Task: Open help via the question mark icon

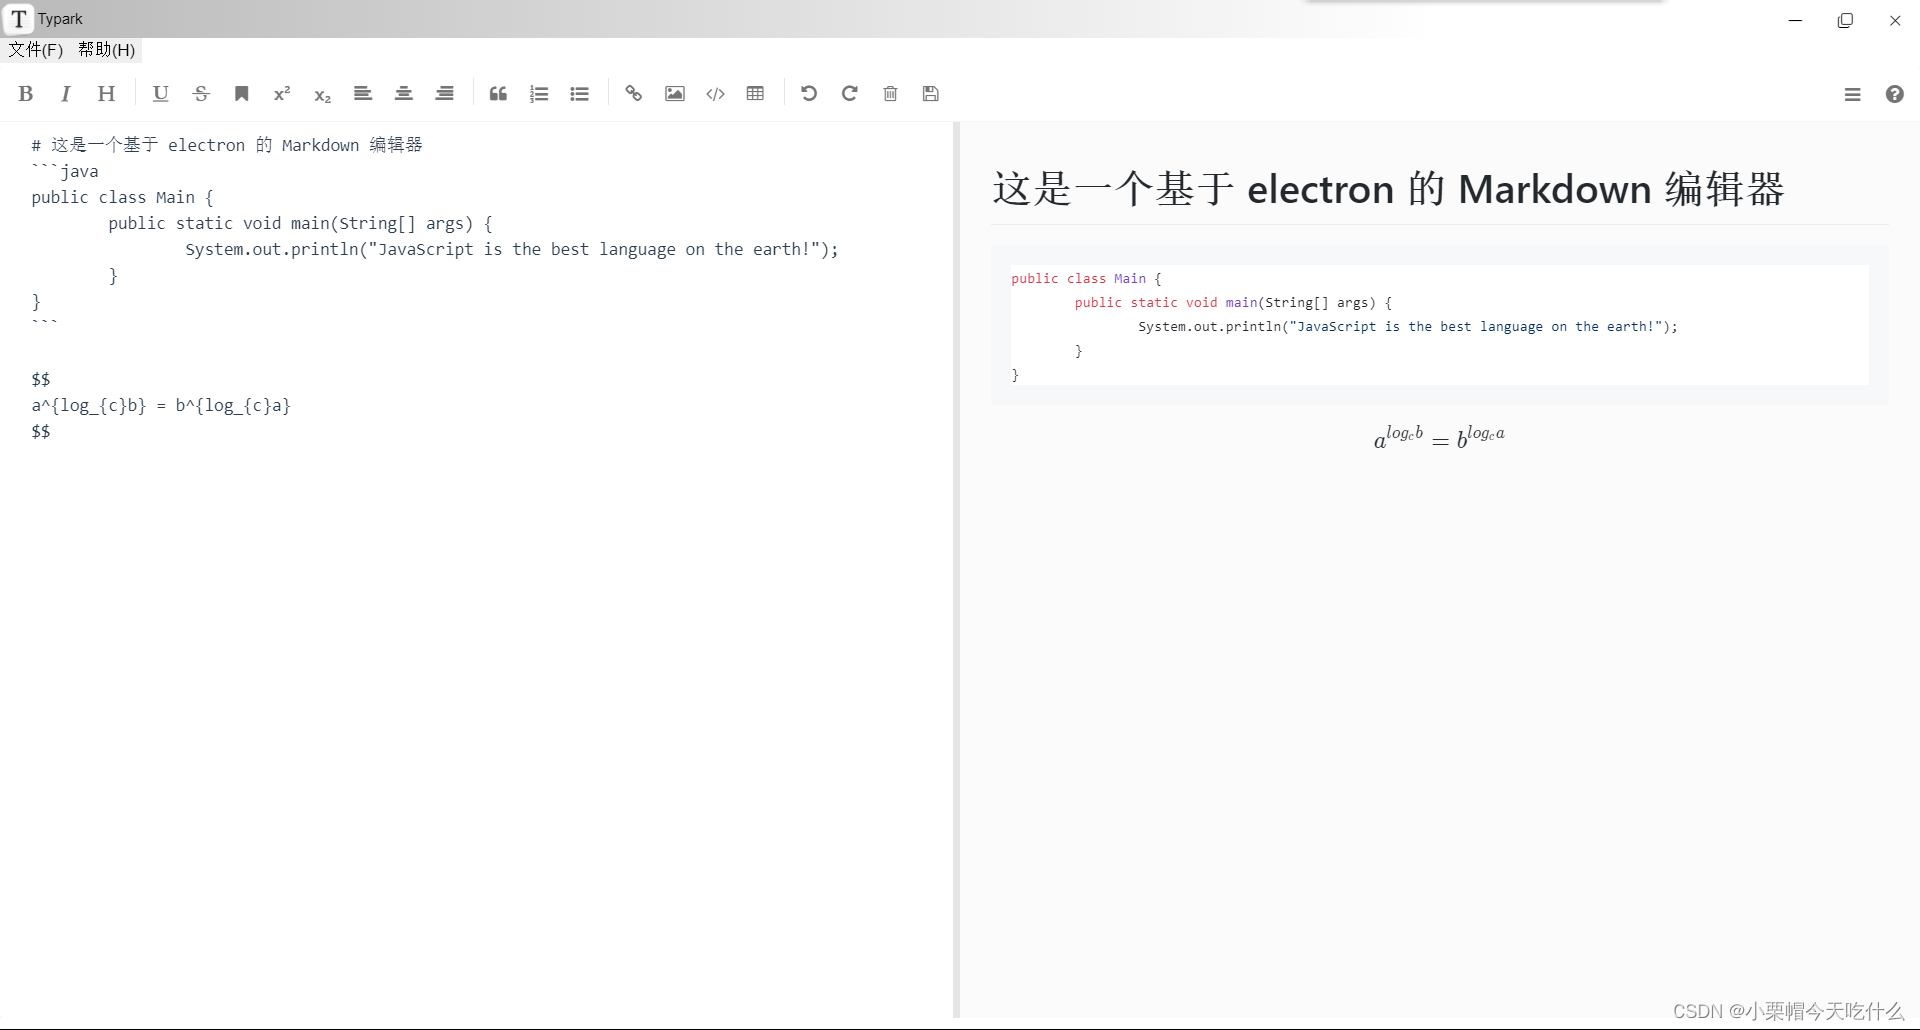Action: tap(1894, 94)
